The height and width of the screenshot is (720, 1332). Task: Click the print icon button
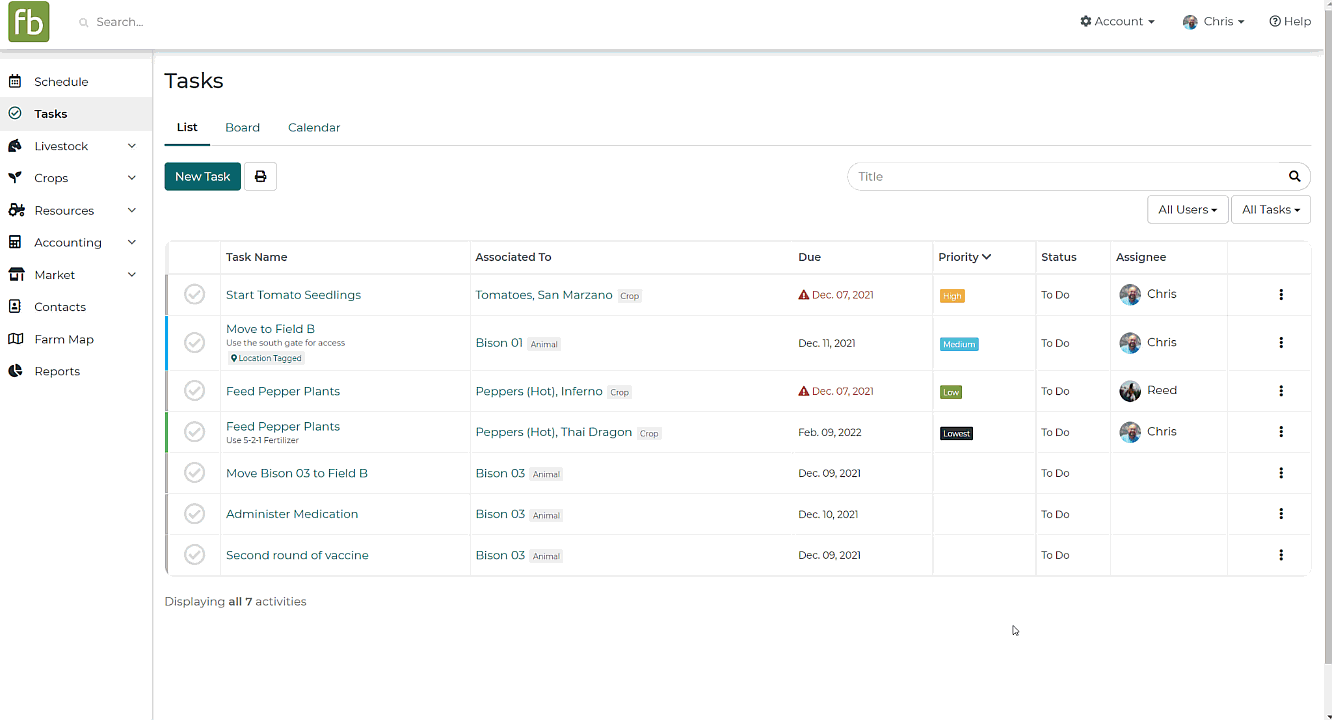point(260,177)
